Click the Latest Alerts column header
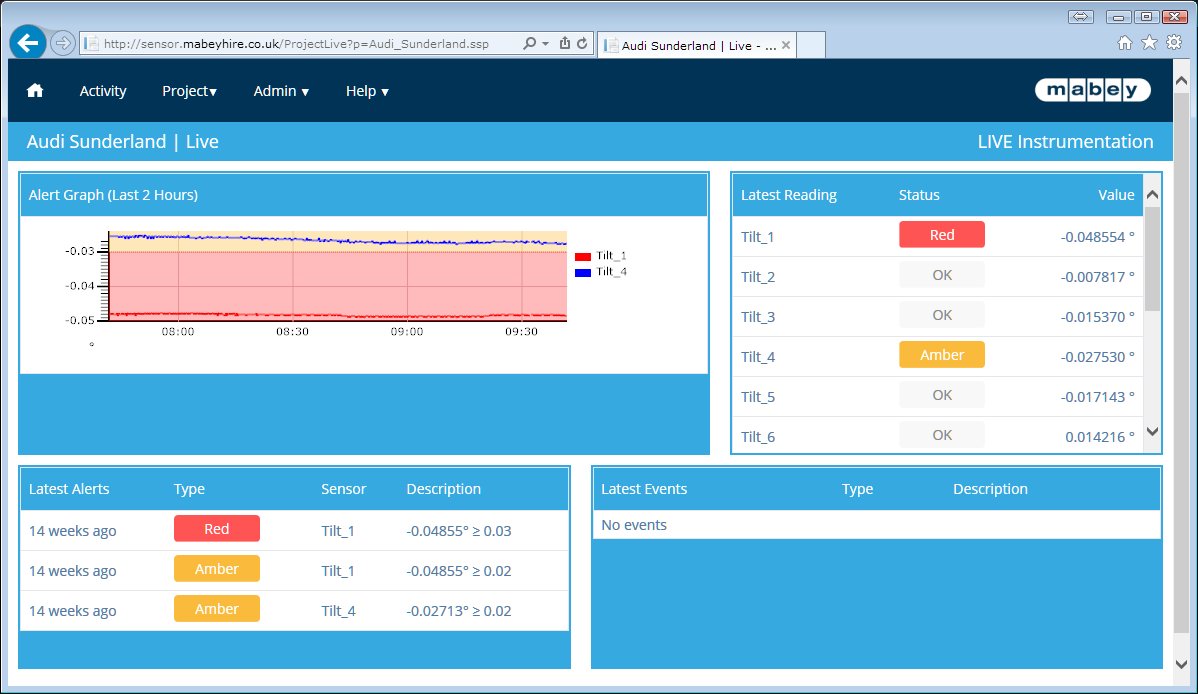The width and height of the screenshot is (1198, 694). (69, 489)
